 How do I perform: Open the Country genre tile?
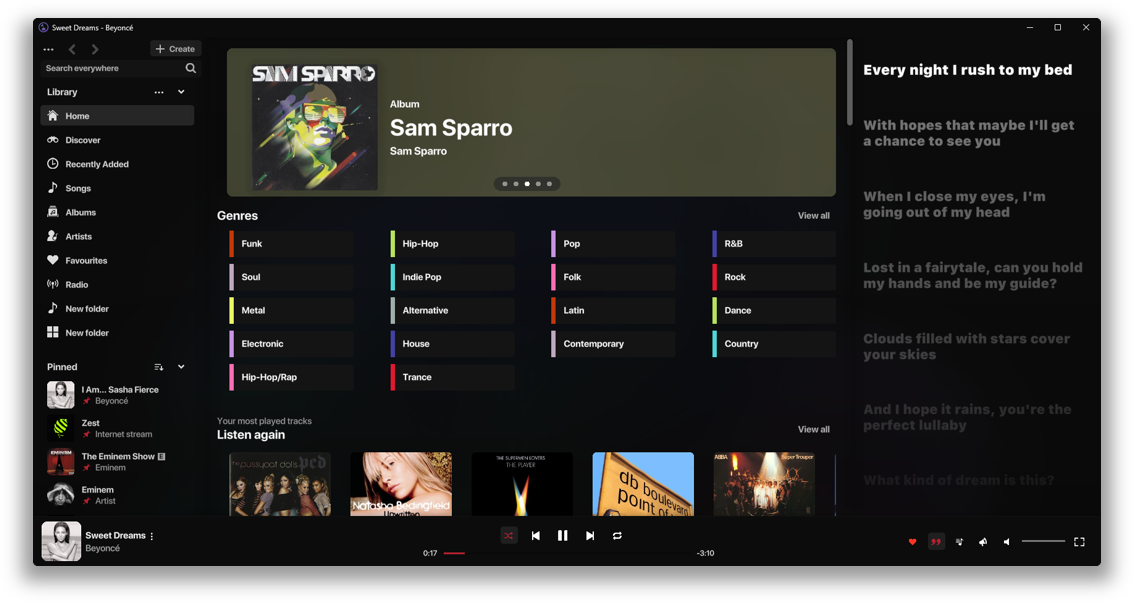(x=775, y=344)
